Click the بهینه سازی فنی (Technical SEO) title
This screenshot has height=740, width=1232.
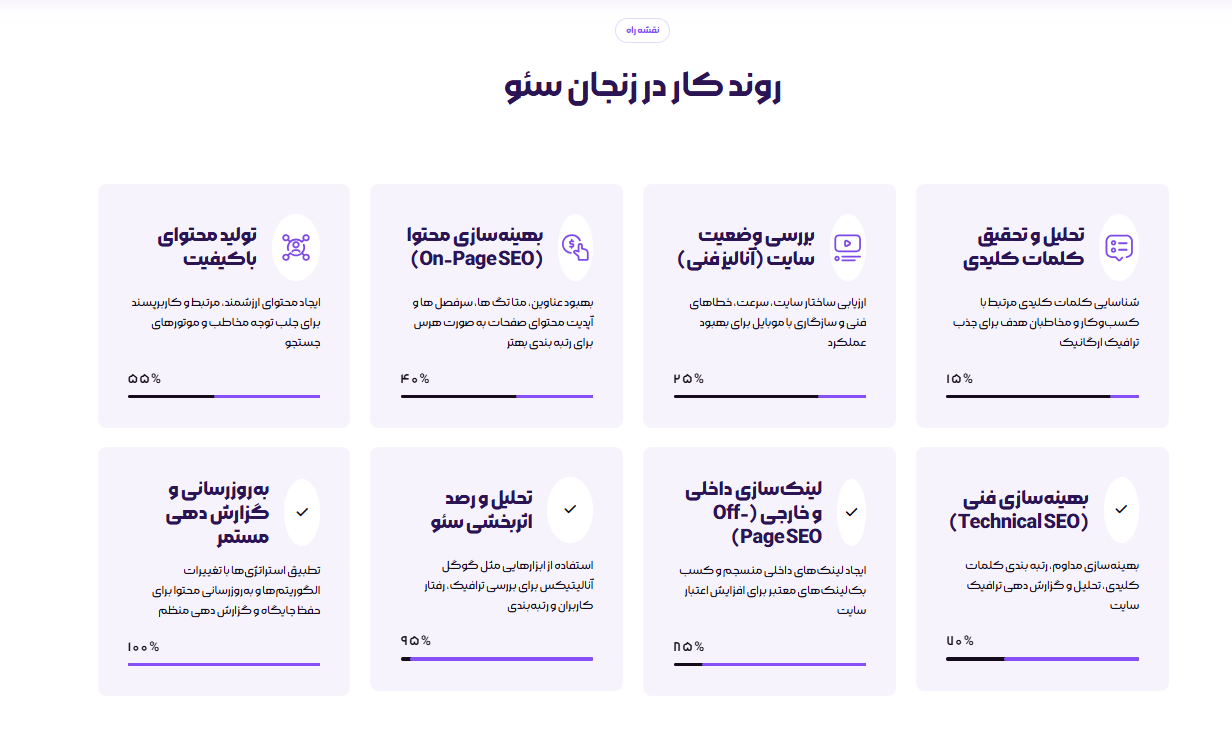point(1019,510)
